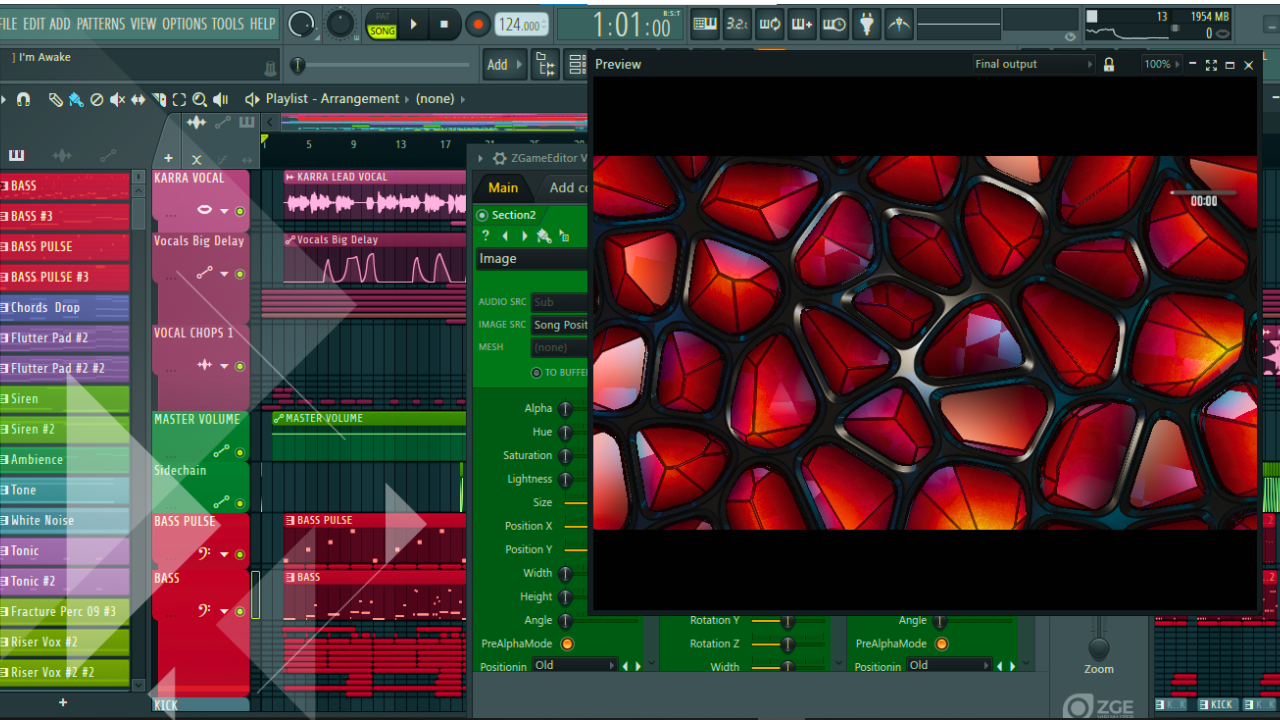
Task: Switch to SONG mode
Action: click(x=382, y=31)
